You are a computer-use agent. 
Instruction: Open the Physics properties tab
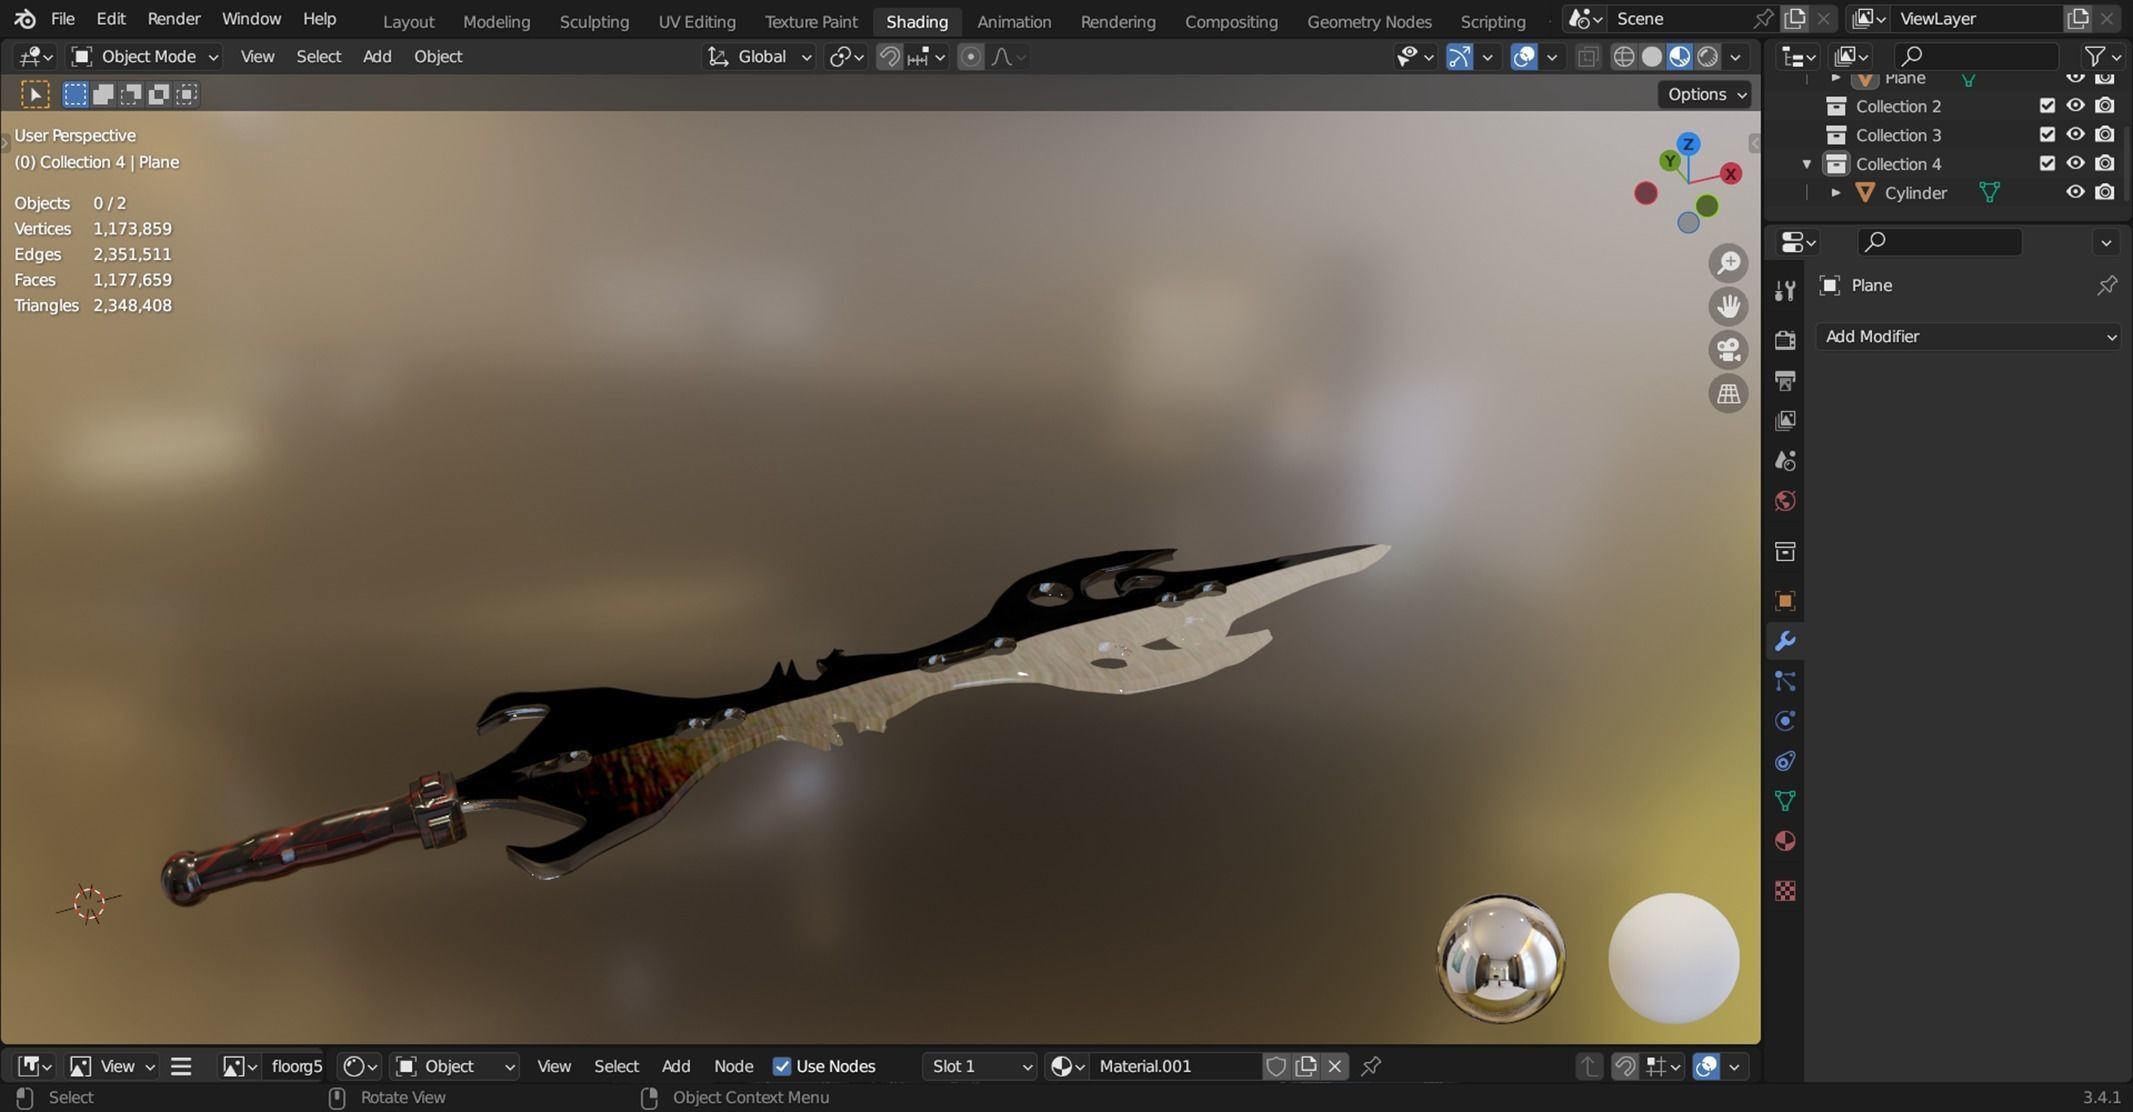(1785, 721)
